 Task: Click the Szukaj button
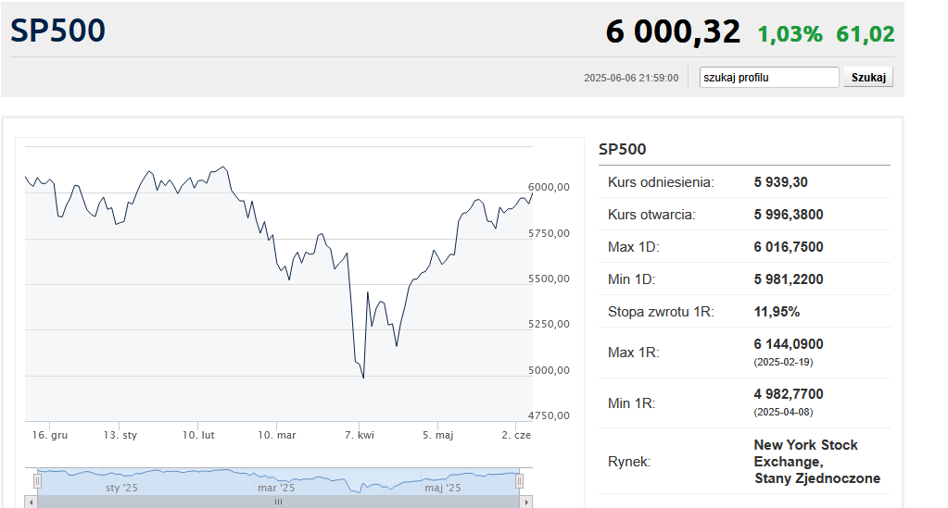(868, 77)
